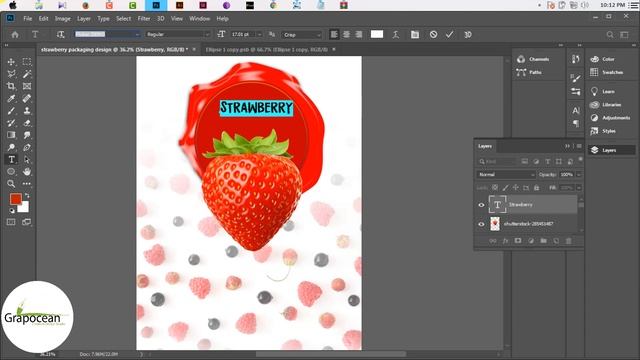Commit current text edits with checkmark
The height and width of the screenshot is (360, 640).
coord(449,35)
